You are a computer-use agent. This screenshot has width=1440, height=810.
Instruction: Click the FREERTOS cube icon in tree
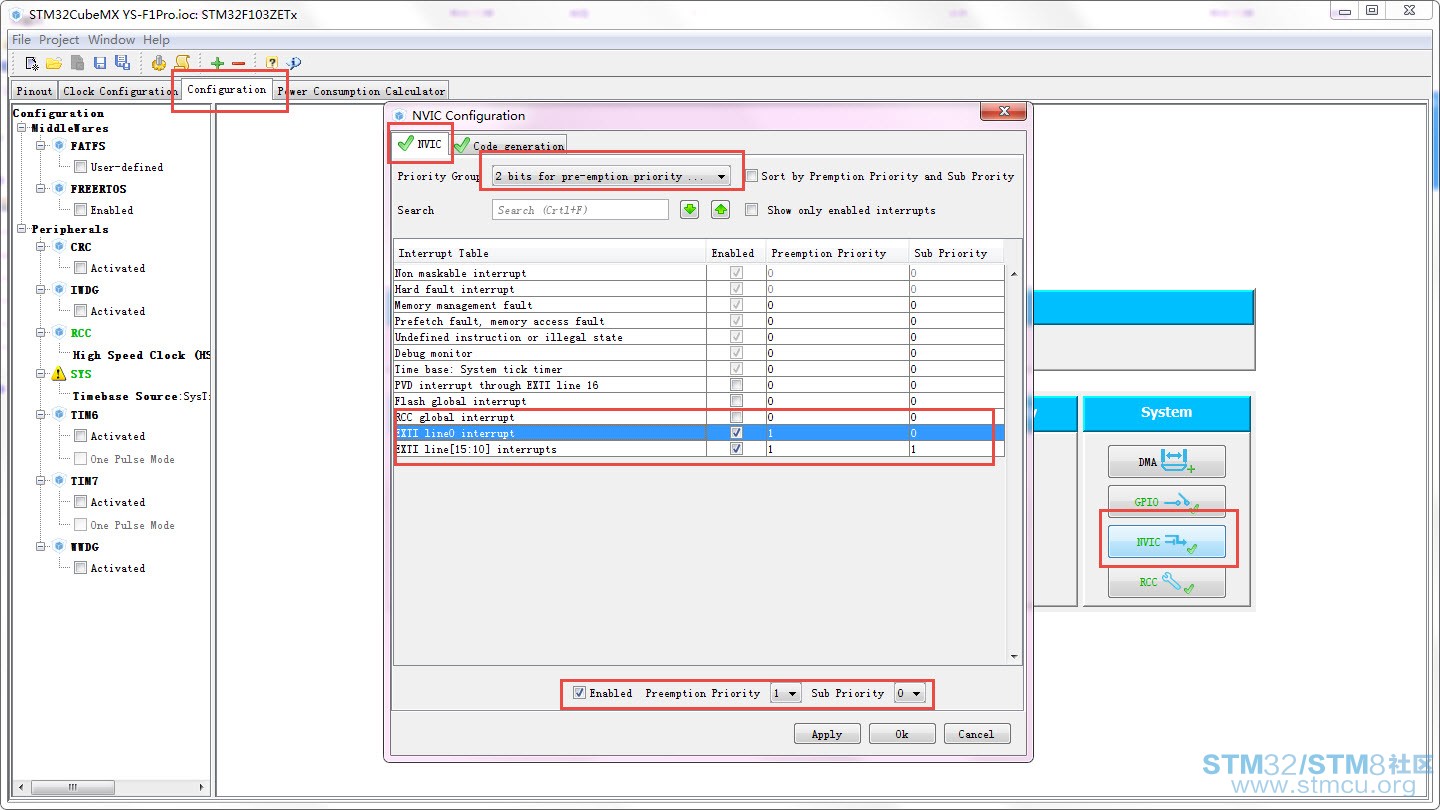tap(59, 189)
